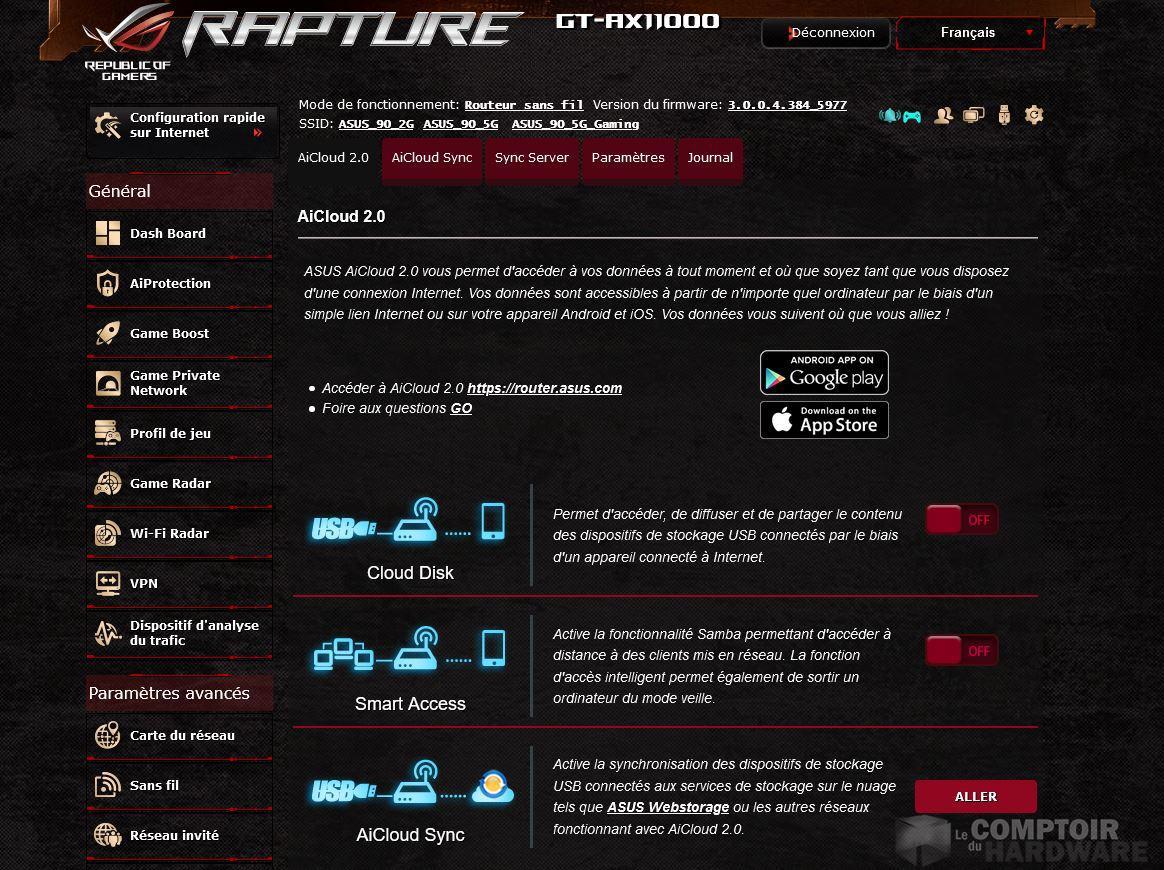This screenshot has width=1164, height=870.
Task: Click the ASUS_90_5G_Gaming SSID link
Action: (575, 124)
